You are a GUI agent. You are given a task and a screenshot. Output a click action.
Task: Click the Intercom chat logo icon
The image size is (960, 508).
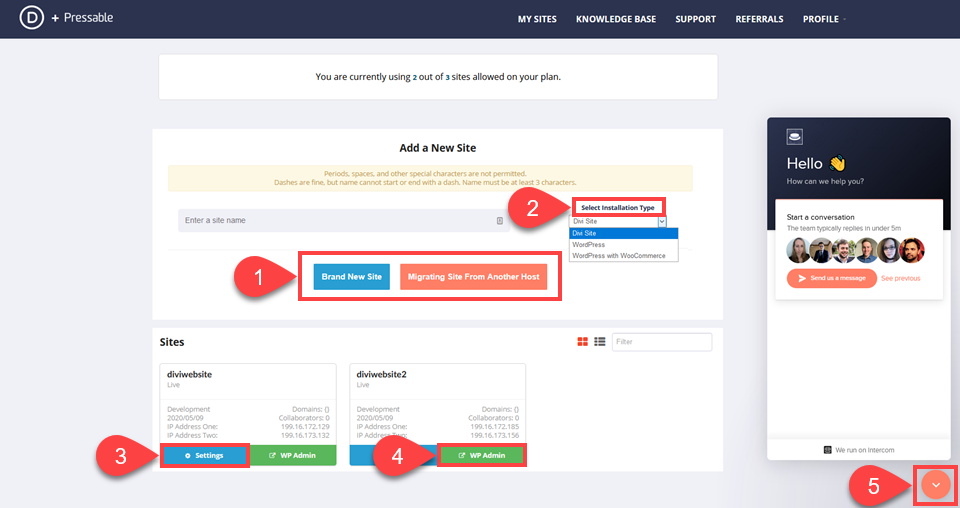pyautogui.click(x=794, y=136)
